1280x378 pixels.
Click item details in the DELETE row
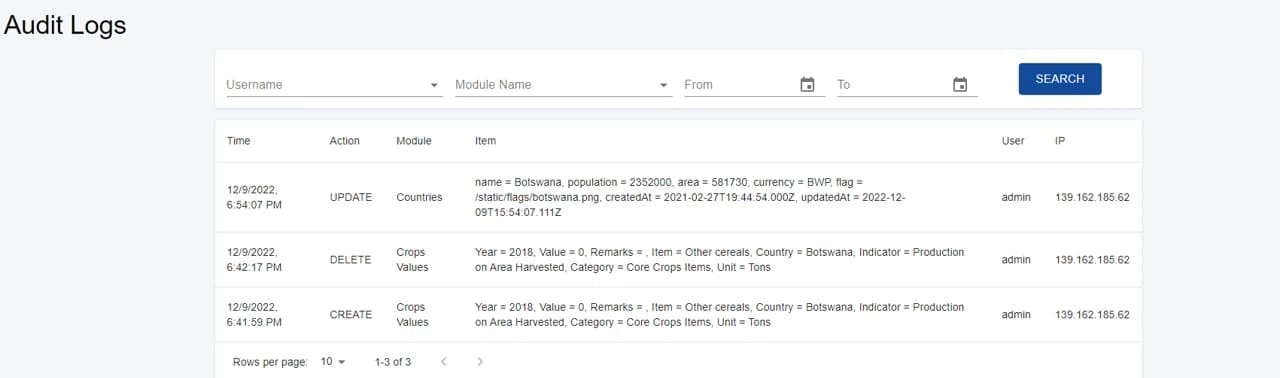pyautogui.click(x=719, y=259)
